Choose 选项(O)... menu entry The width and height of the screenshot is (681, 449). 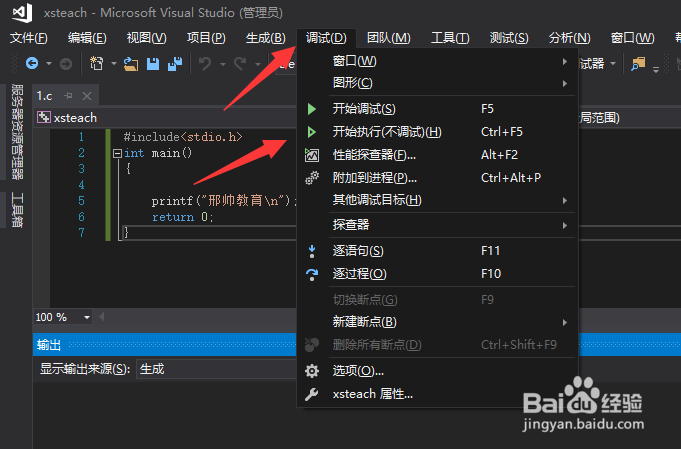(437, 371)
